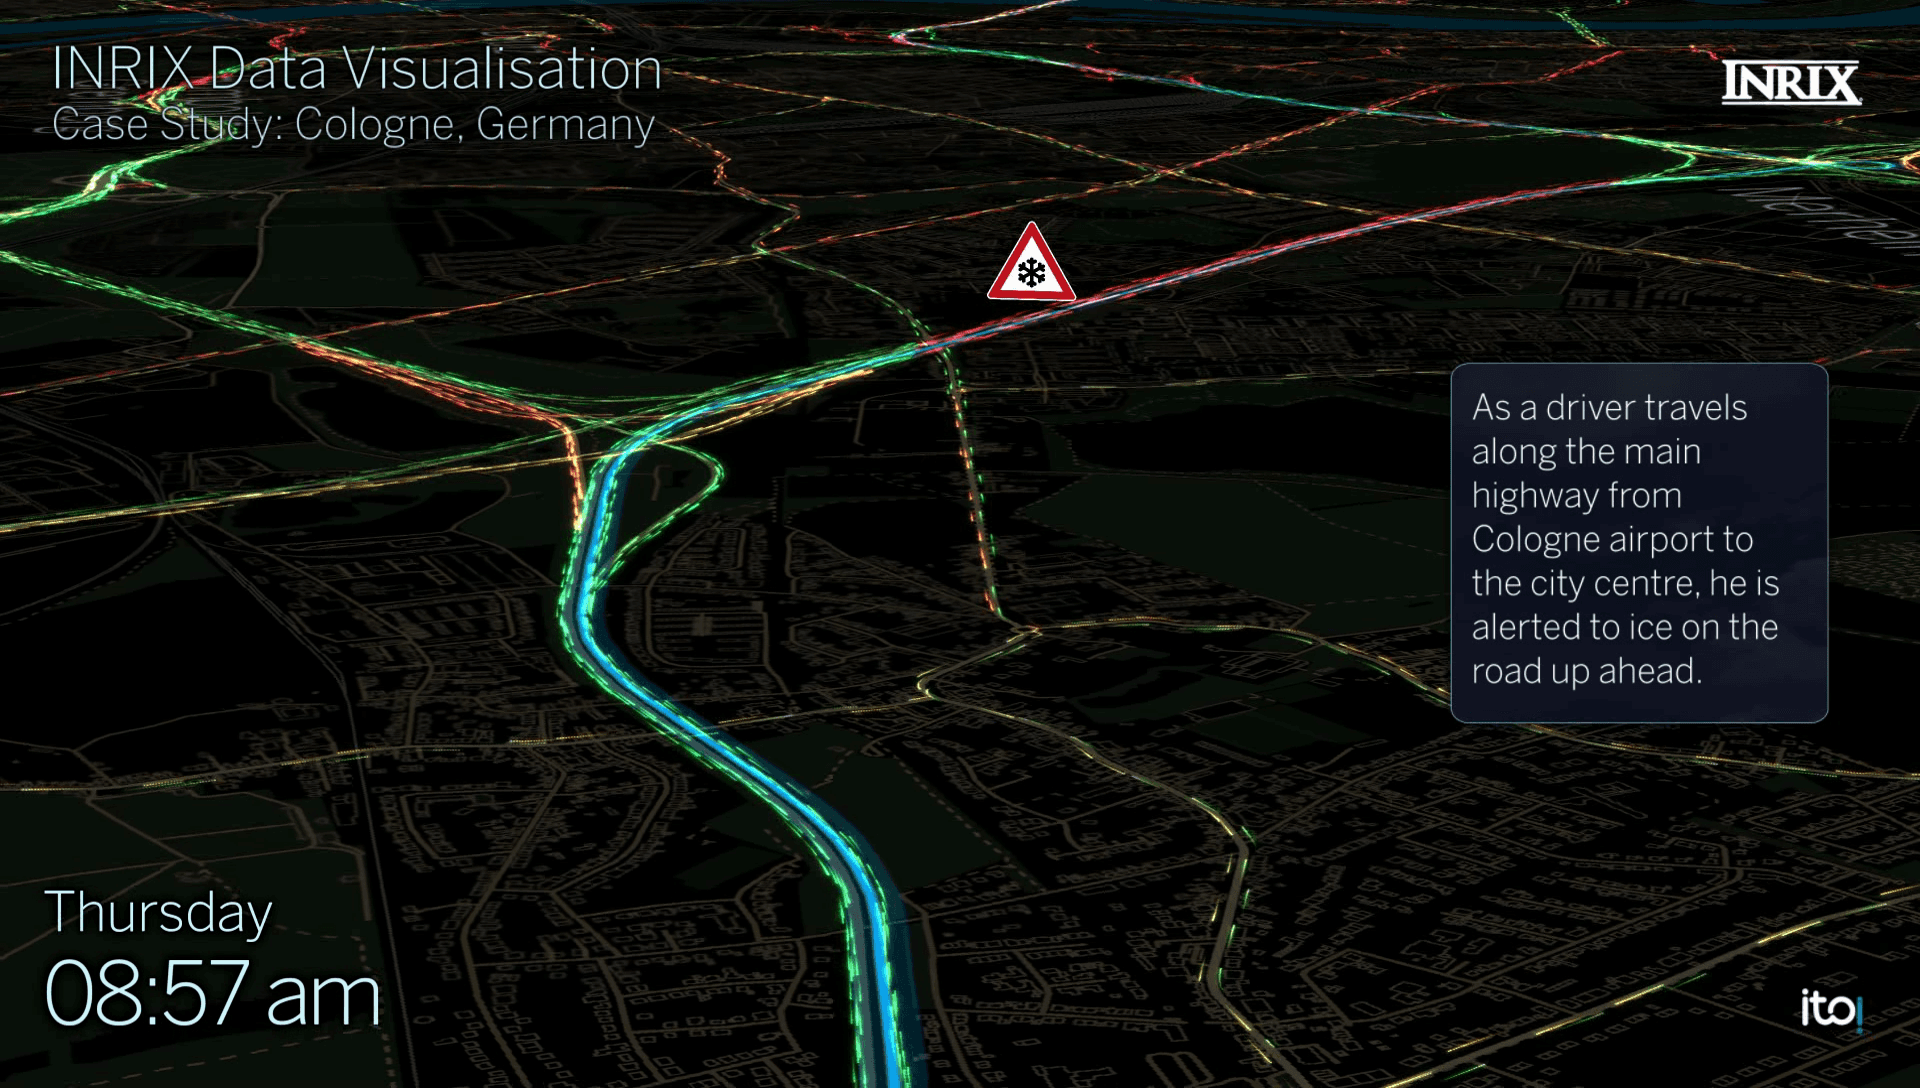This screenshot has width=1920, height=1088.
Task: Click the INRIX Data Visualisation title
Action: (356, 69)
